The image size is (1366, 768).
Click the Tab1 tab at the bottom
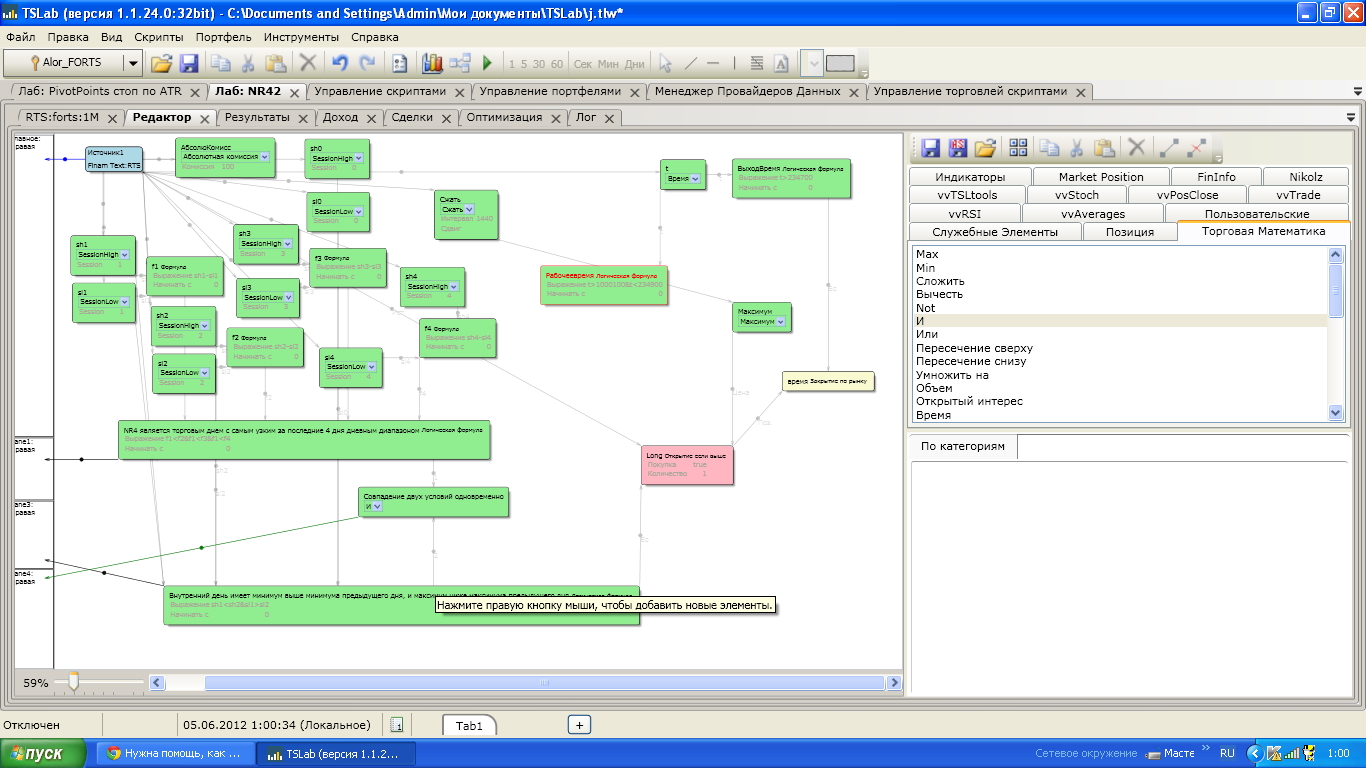[x=469, y=725]
